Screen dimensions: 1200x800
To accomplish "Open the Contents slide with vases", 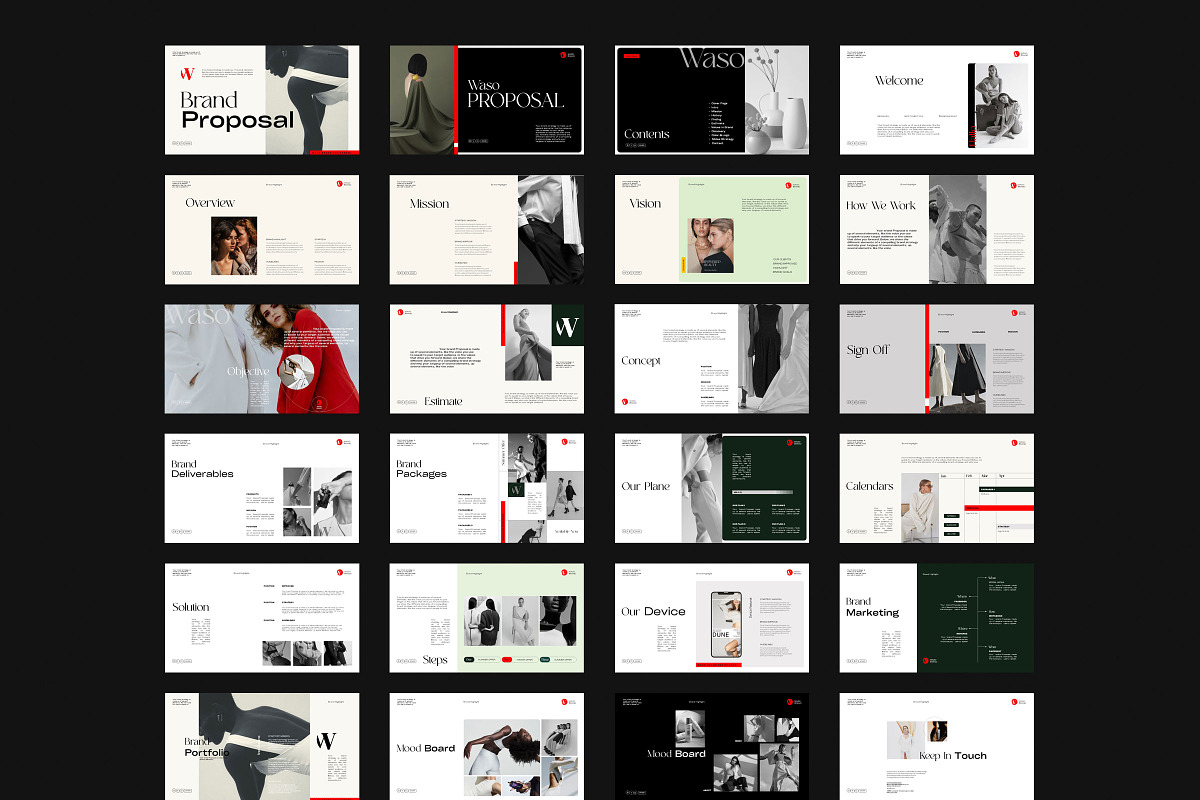I will [712, 100].
